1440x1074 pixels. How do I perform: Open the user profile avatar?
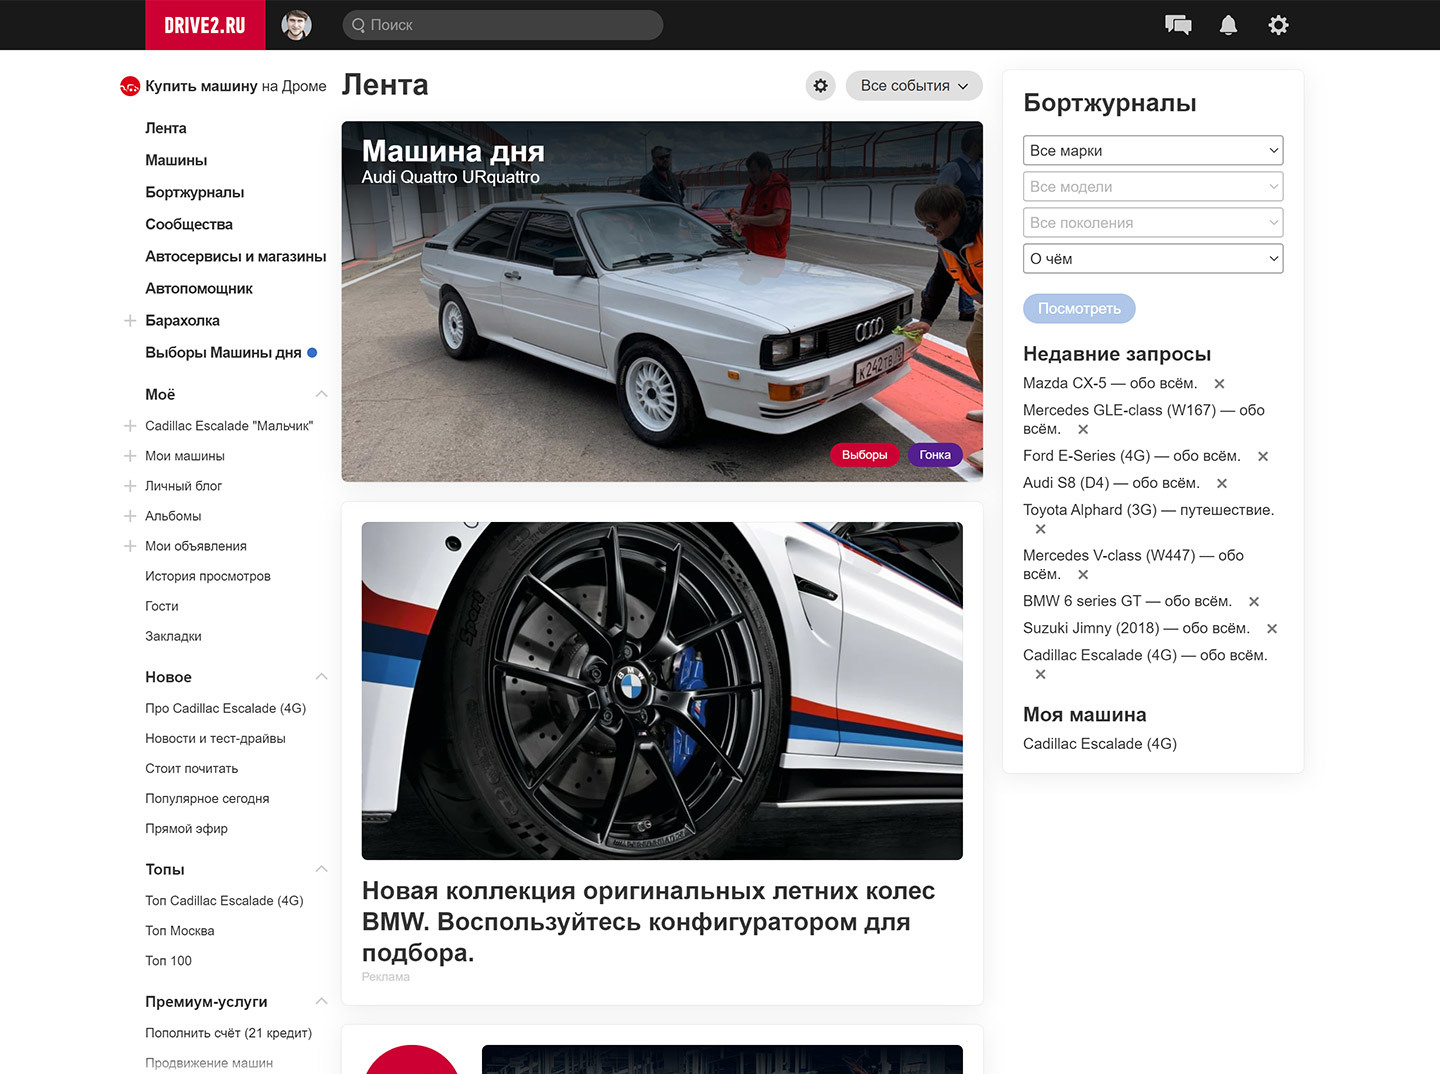tap(296, 25)
